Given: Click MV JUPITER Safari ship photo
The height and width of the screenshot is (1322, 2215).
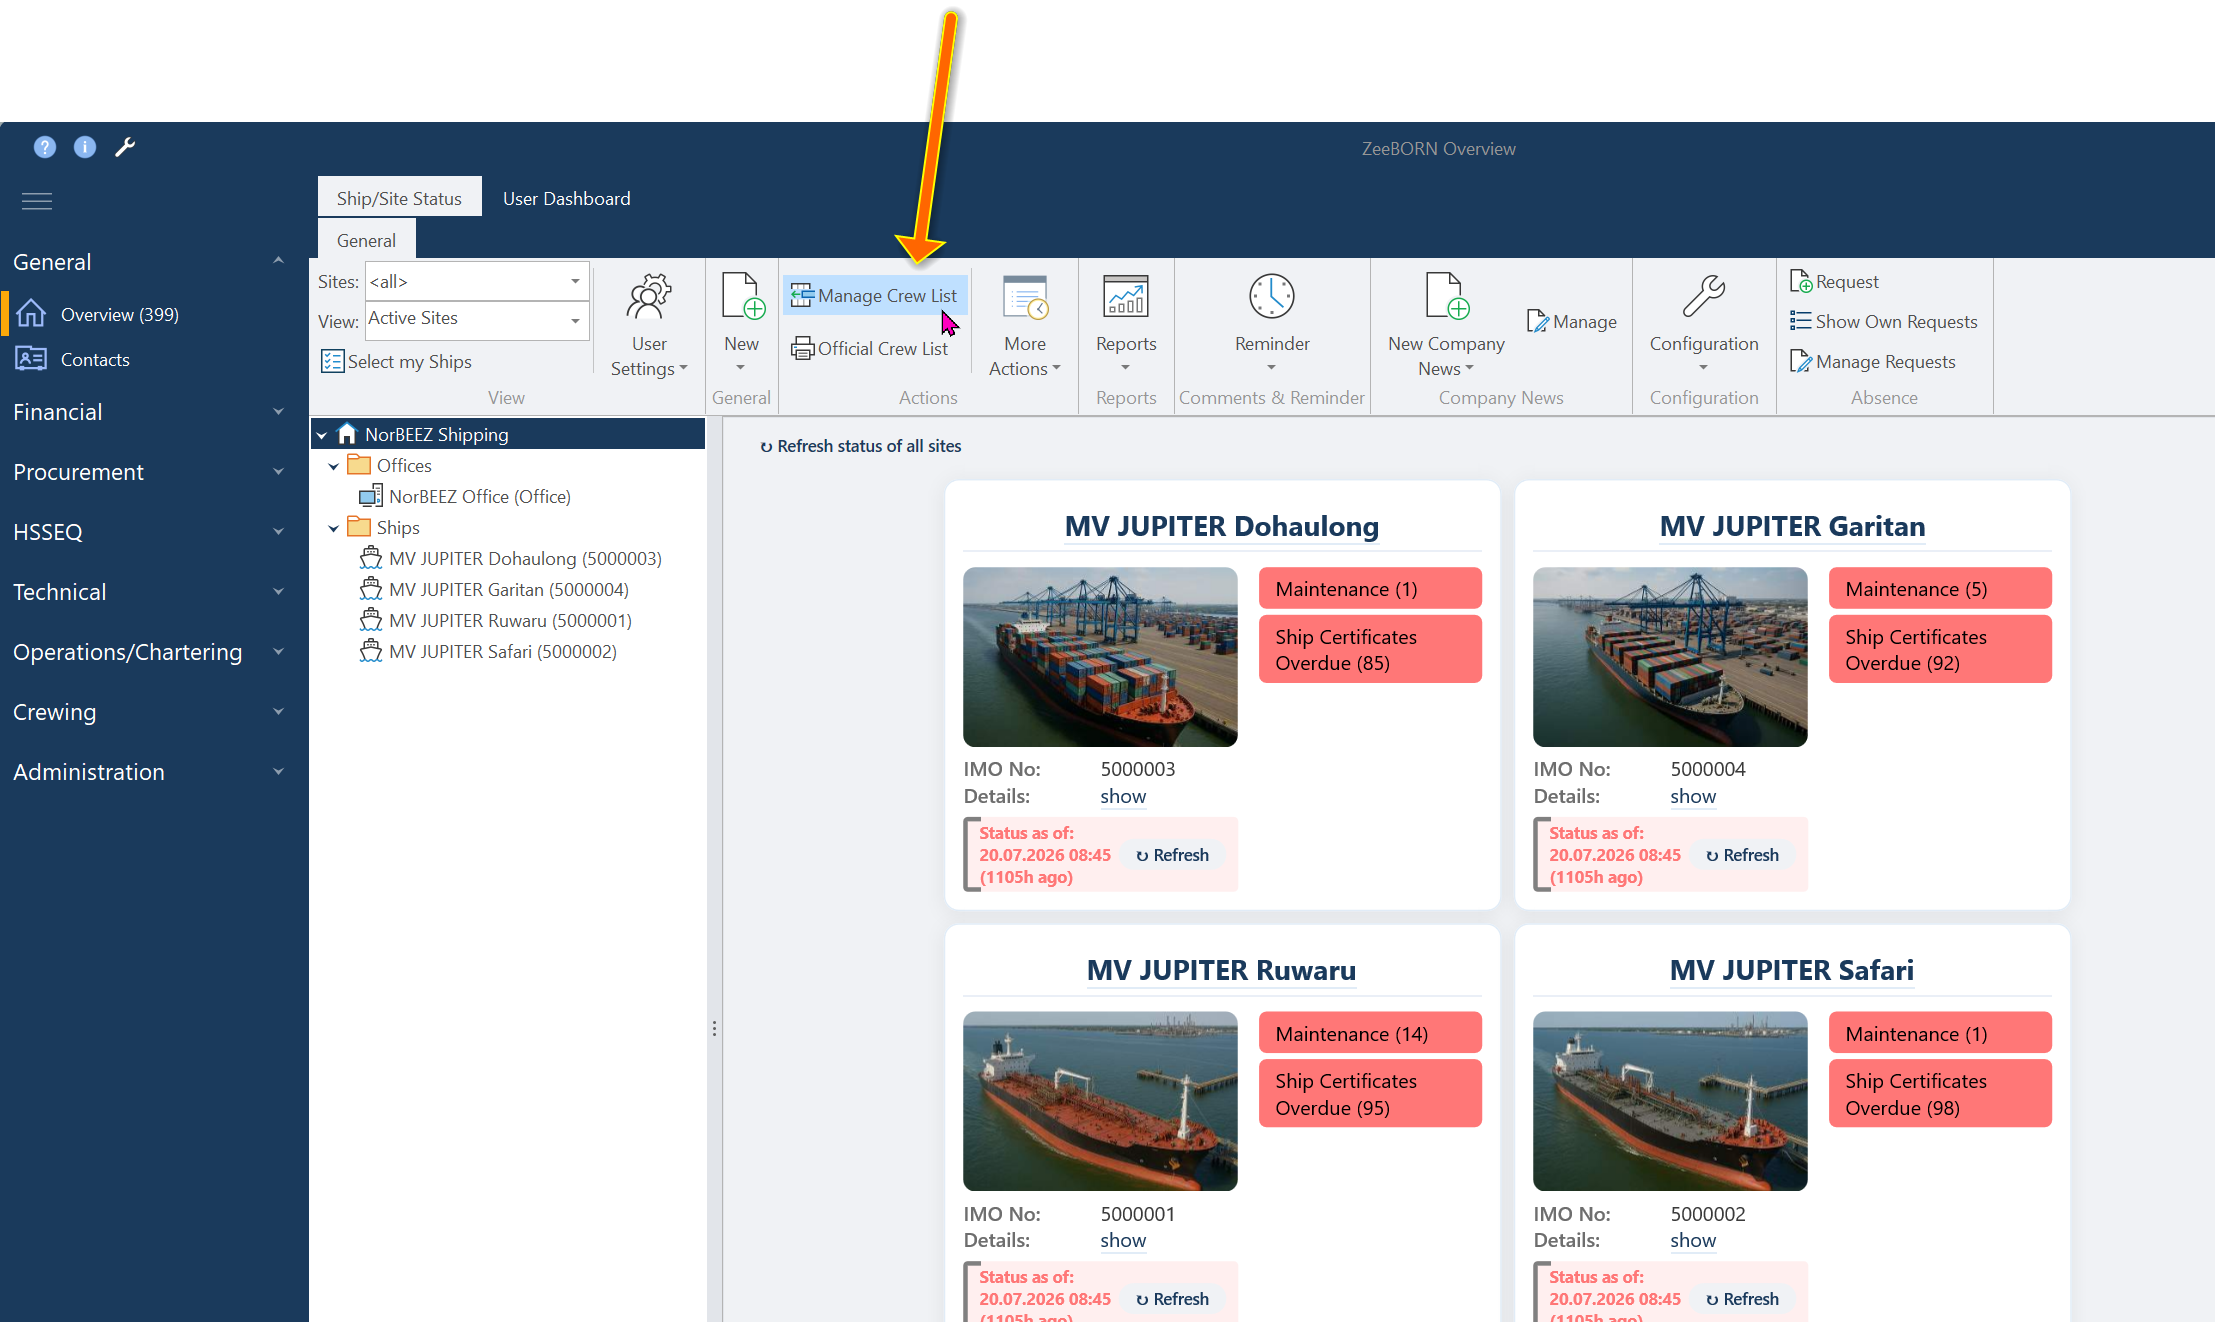Looking at the screenshot, I should pos(1670,1101).
